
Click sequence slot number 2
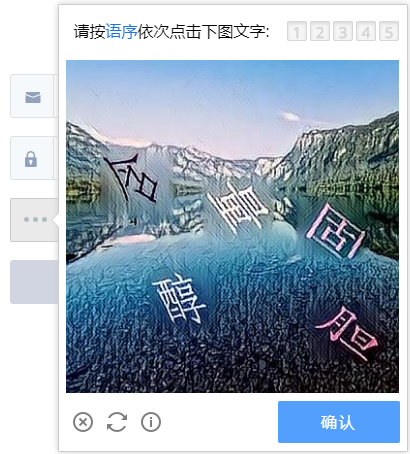point(320,32)
